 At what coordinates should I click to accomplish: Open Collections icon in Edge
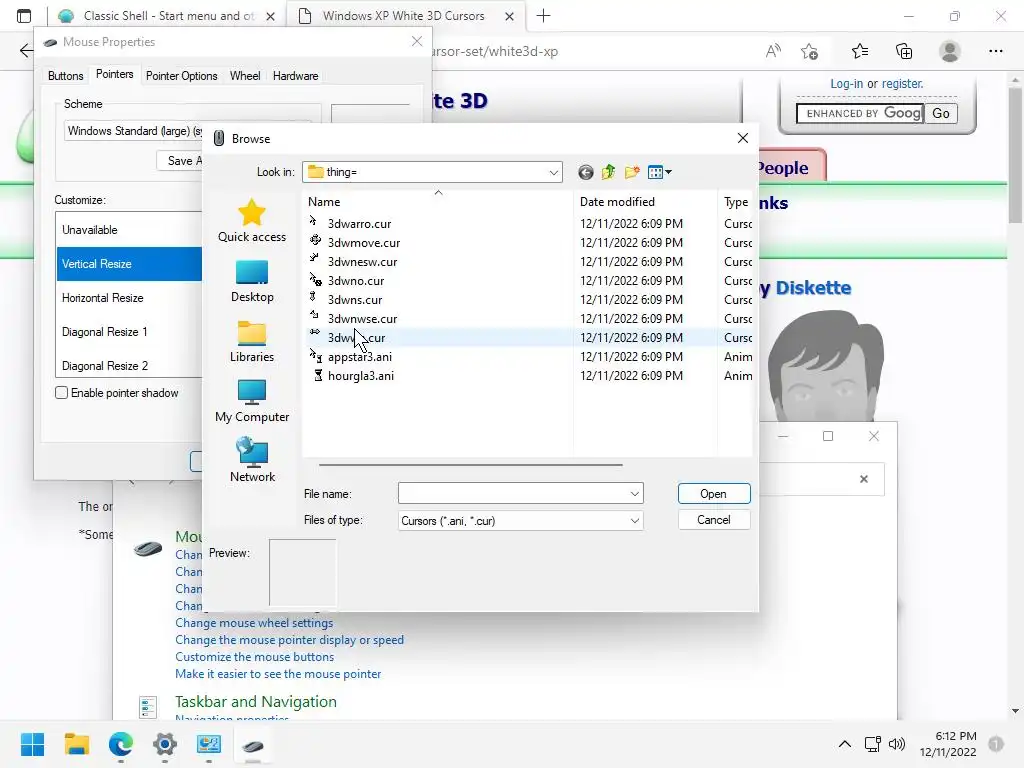904,51
